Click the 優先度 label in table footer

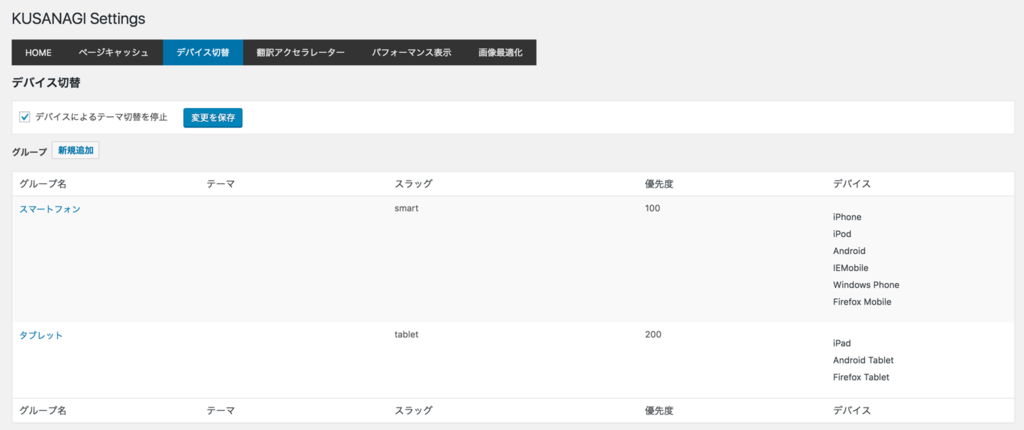click(x=660, y=410)
